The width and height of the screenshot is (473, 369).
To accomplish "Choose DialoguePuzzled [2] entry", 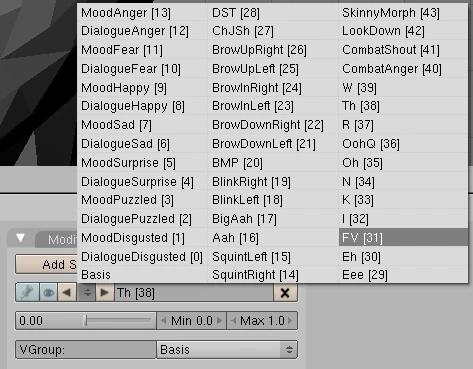I will (x=142, y=219).
